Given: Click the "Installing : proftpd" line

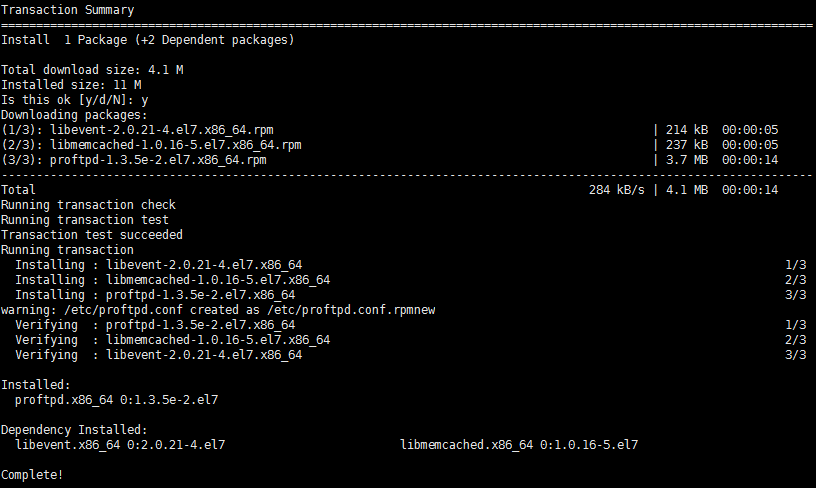Looking at the screenshot, I should (155, 295).
